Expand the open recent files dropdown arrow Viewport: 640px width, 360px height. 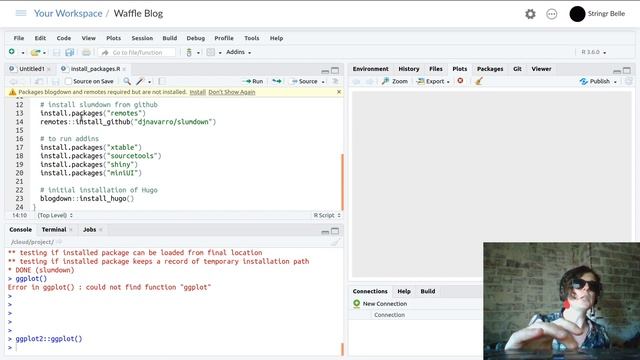coord(44,53)
